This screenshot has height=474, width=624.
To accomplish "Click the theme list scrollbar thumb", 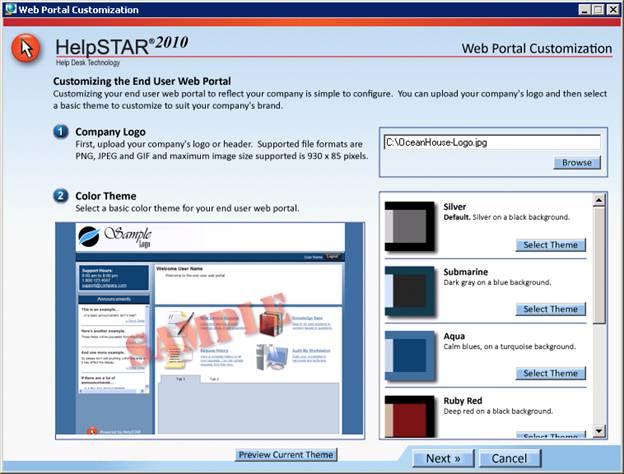I will [599, 265].
